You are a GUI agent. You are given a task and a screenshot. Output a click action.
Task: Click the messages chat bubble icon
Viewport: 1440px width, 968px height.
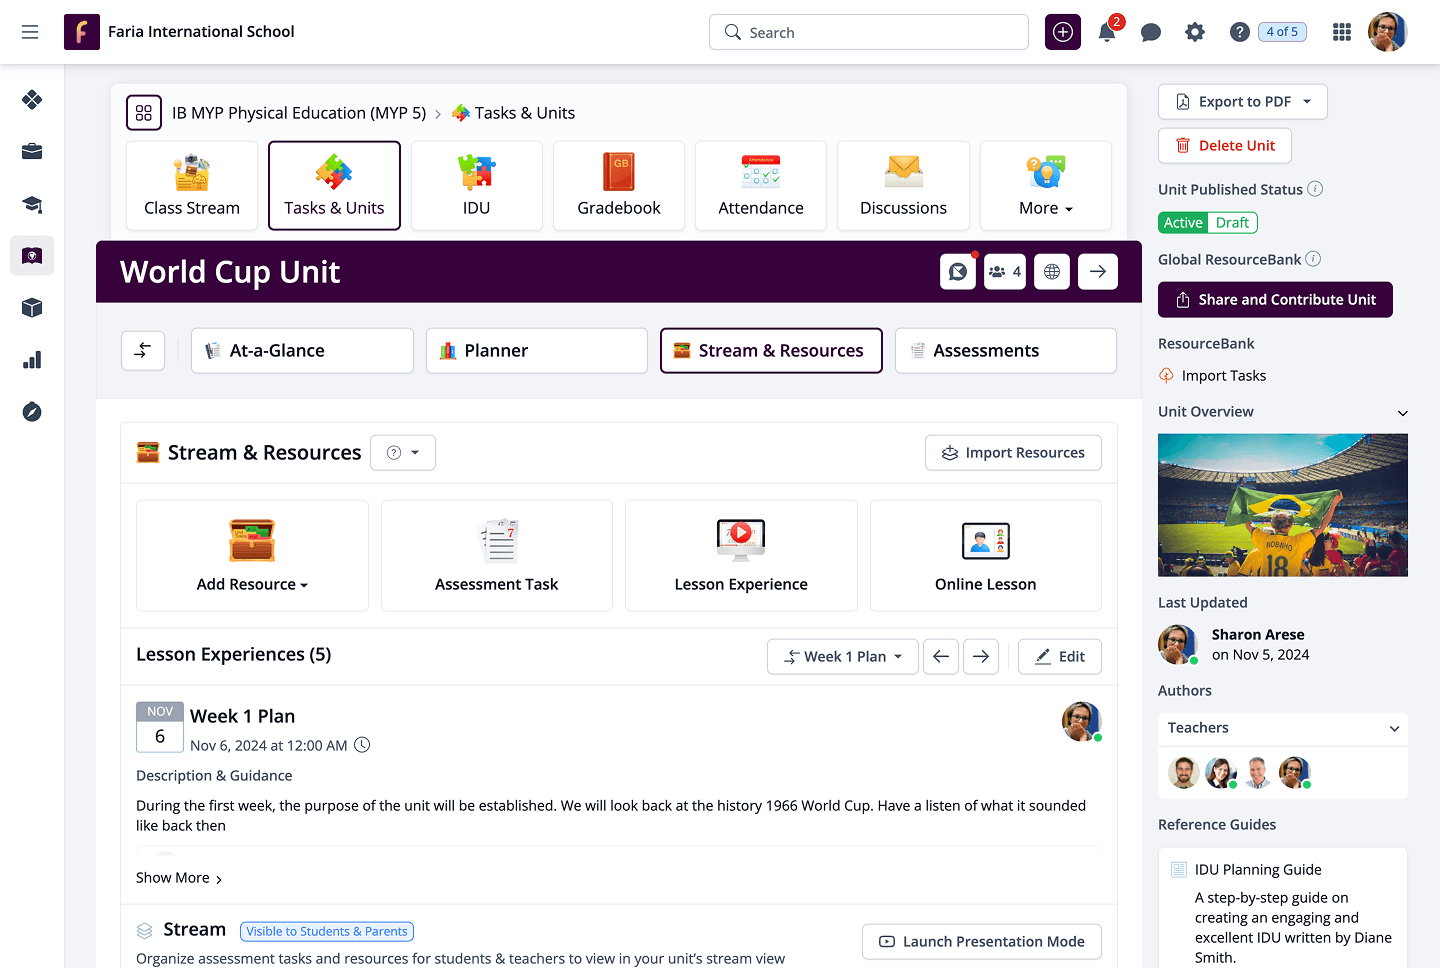pyautogui.click(x=1151, y=33)
